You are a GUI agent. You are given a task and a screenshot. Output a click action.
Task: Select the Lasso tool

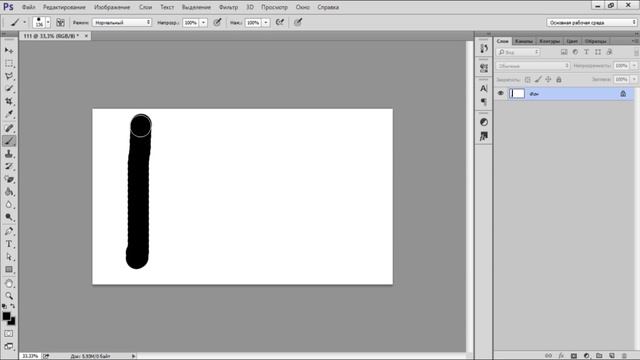point(9,76)
